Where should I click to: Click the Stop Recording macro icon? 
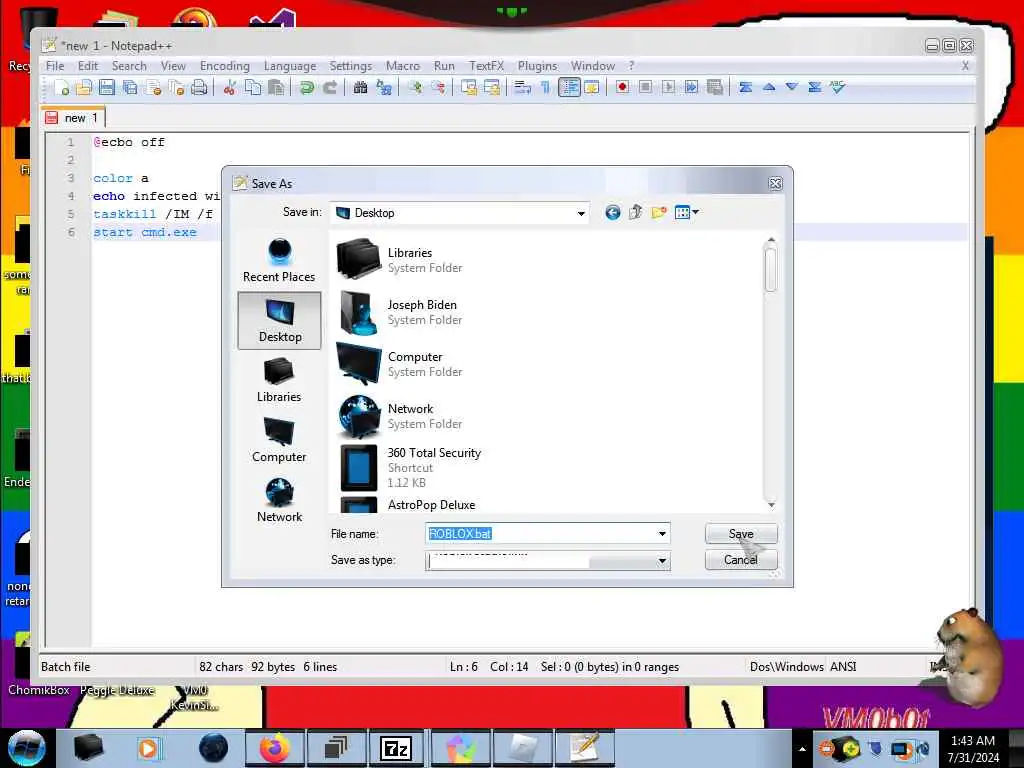[x=645, y=88]
